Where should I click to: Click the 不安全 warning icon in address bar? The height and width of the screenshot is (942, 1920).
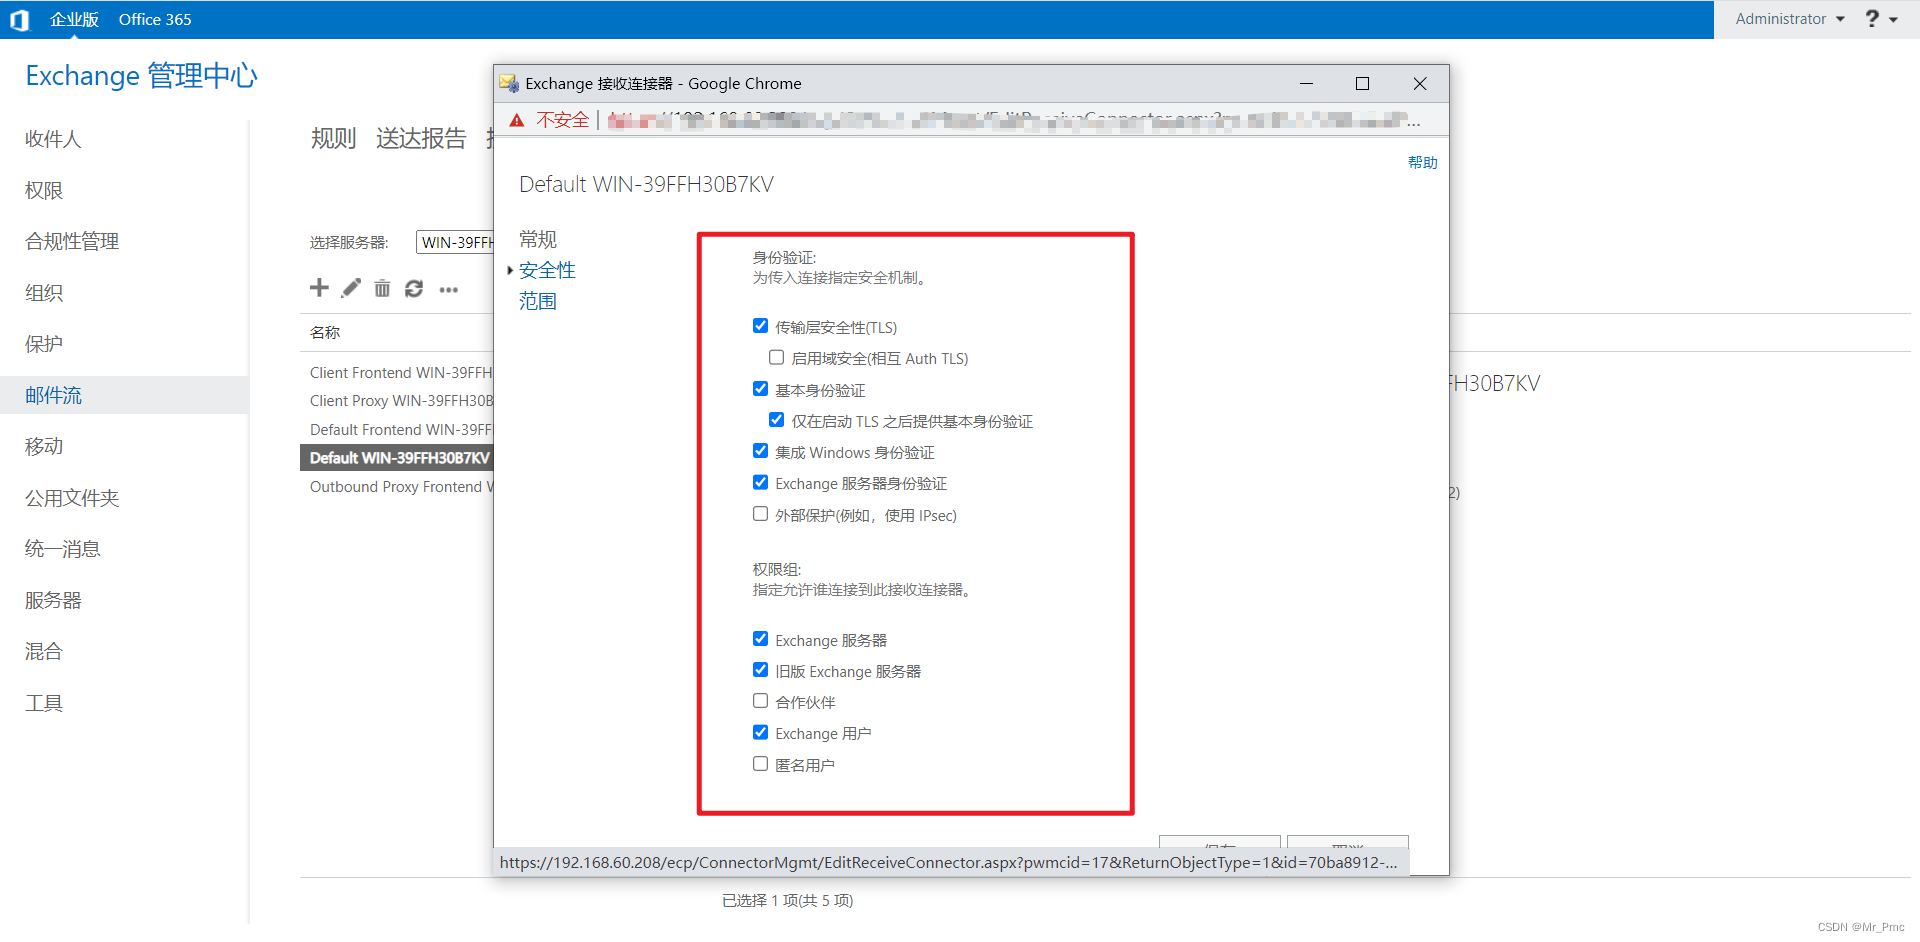click(517, 119)
